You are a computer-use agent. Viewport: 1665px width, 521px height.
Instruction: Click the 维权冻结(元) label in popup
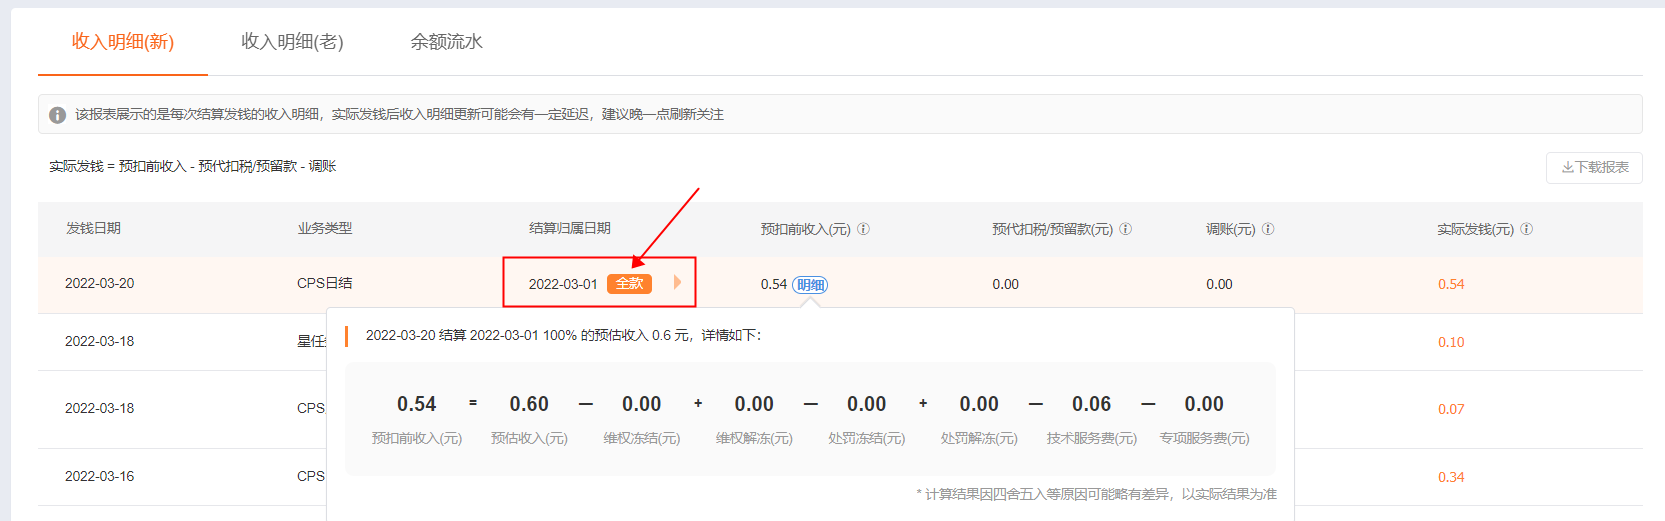coord(642,439)
